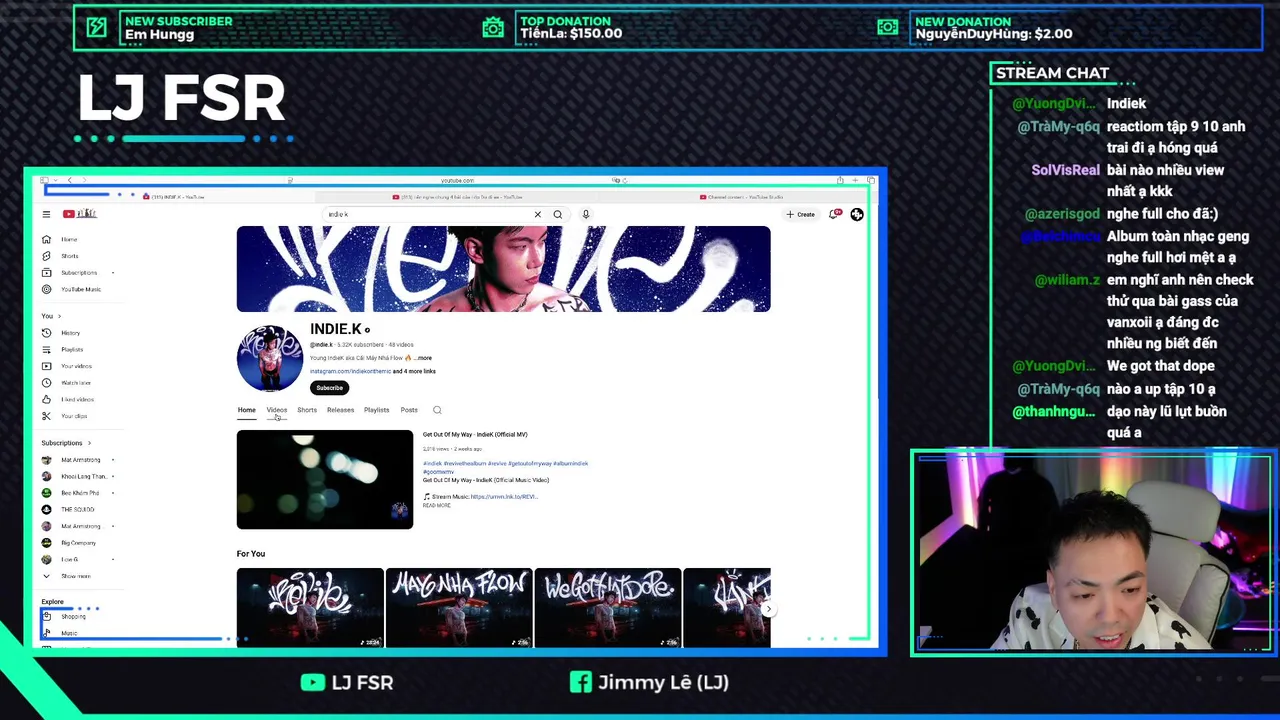Image resolution: width=1280 pixels, height=720 pixels.
Task: Select the channel Home tab
Action: click(246, 410)
